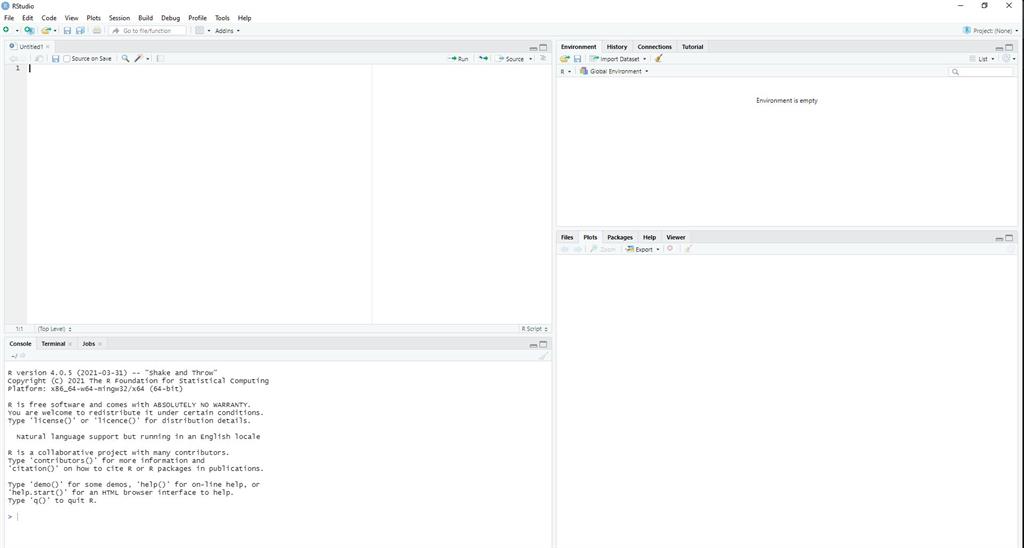1024x548 pixels.
Task: Open the Debug menu
Action: pos(170,18)
